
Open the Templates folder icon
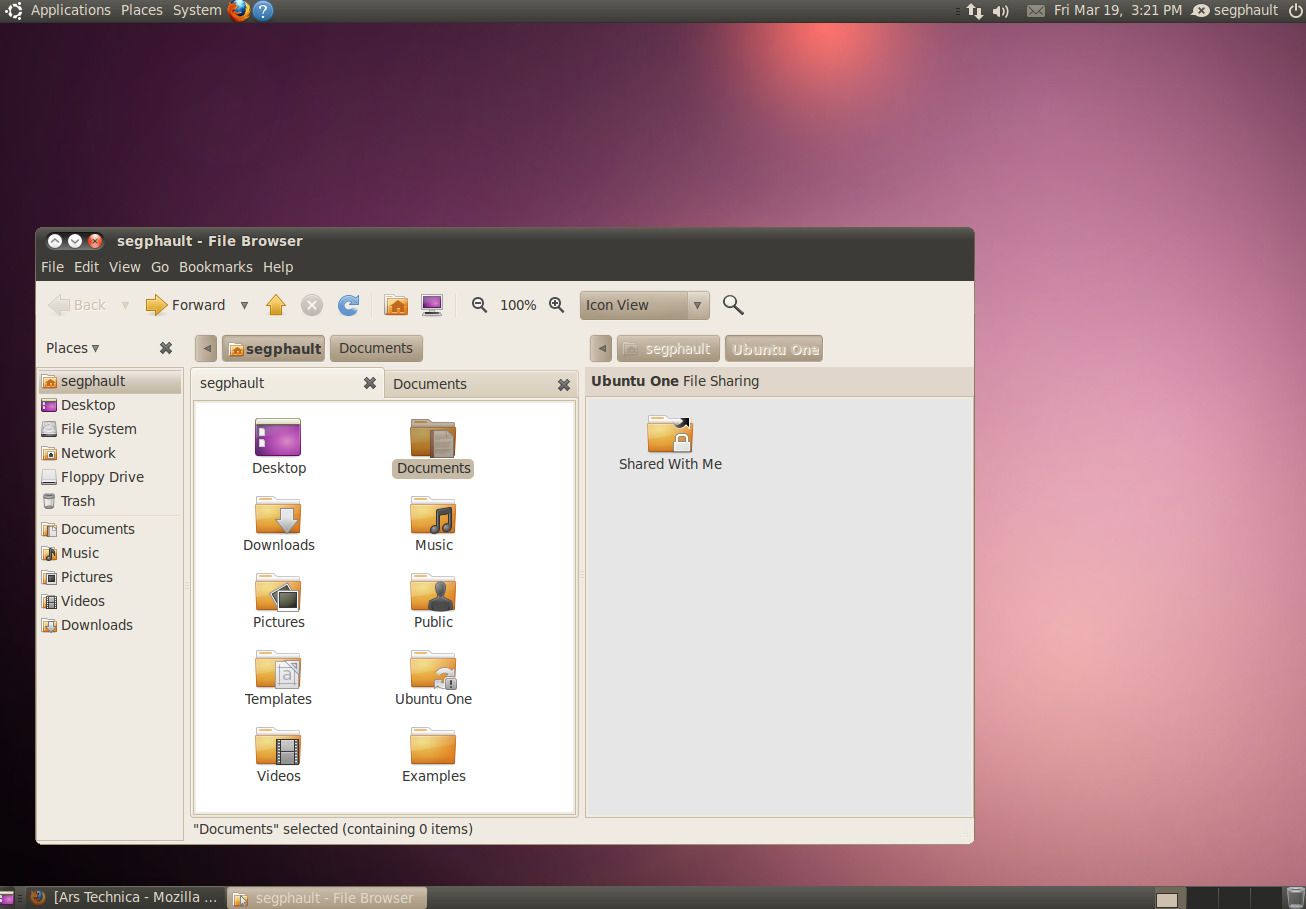pyautogui.click(x=278, y=668)
